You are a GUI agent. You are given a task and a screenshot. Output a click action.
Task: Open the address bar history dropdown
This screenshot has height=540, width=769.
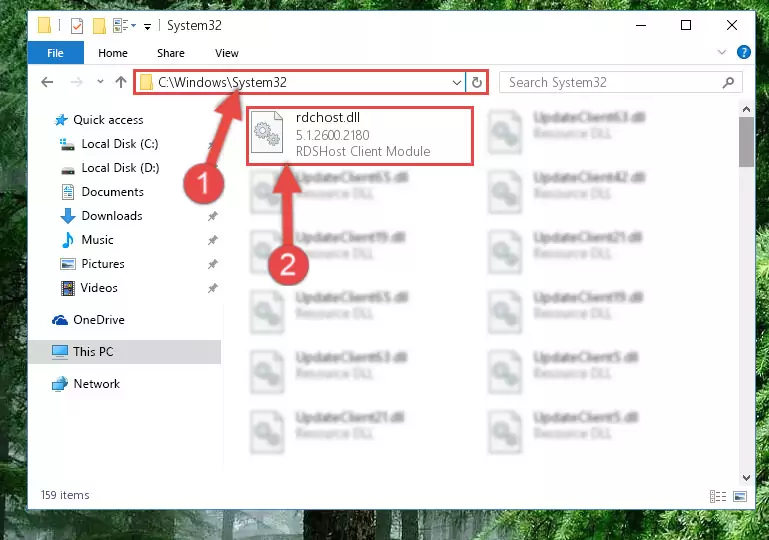tap(457, 82)
